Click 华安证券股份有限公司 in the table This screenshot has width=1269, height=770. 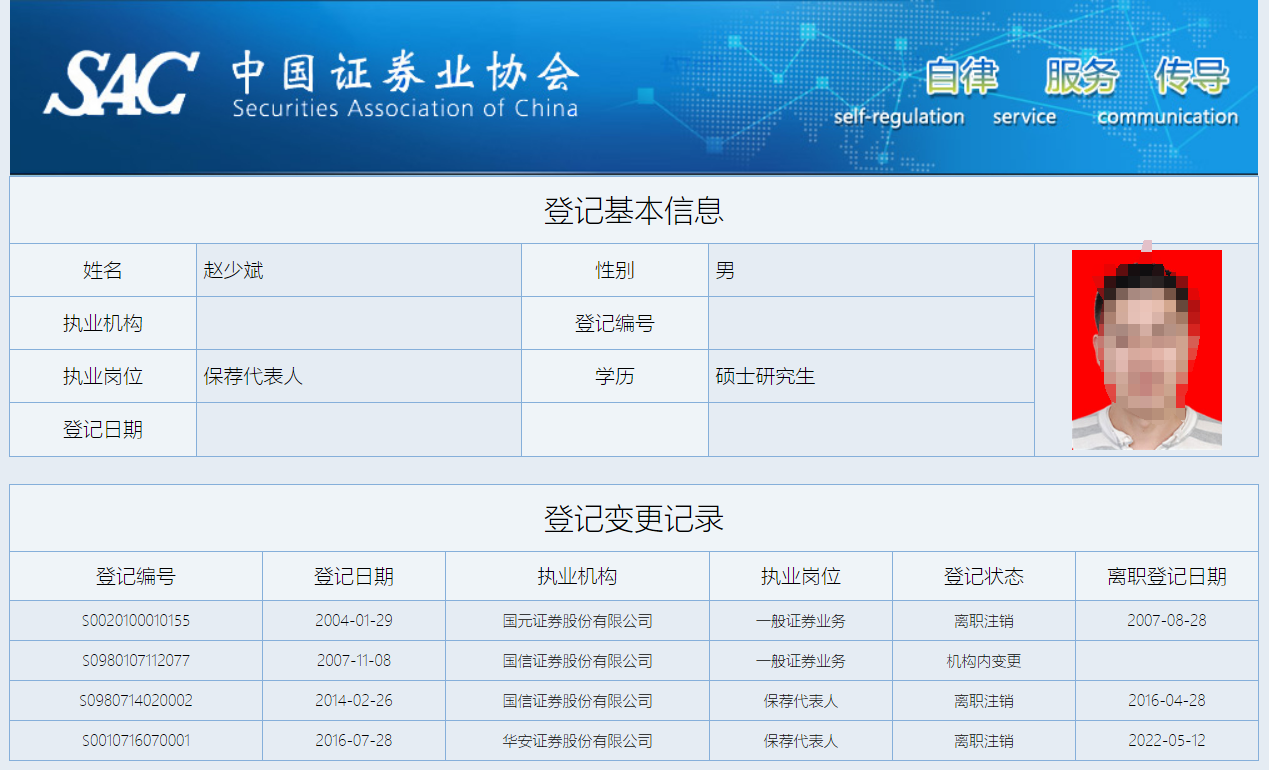coord(578,740)
